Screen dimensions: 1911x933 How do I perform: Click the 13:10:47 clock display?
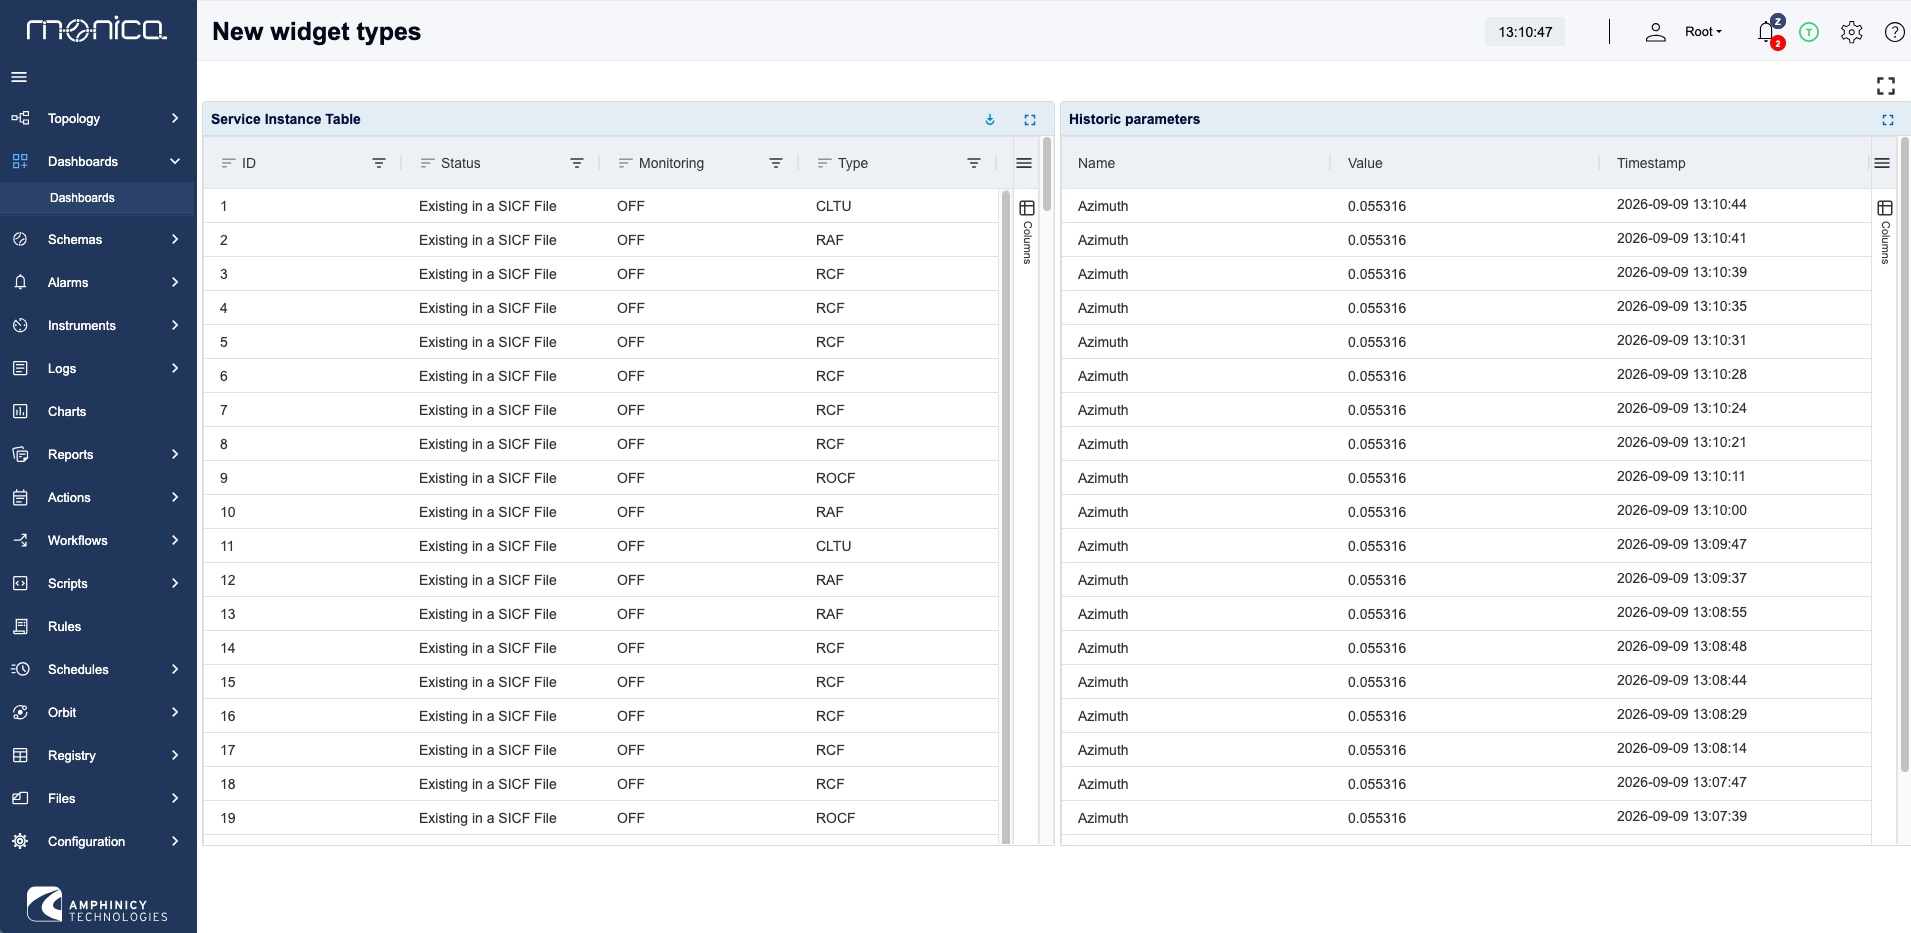[1525, 32]
